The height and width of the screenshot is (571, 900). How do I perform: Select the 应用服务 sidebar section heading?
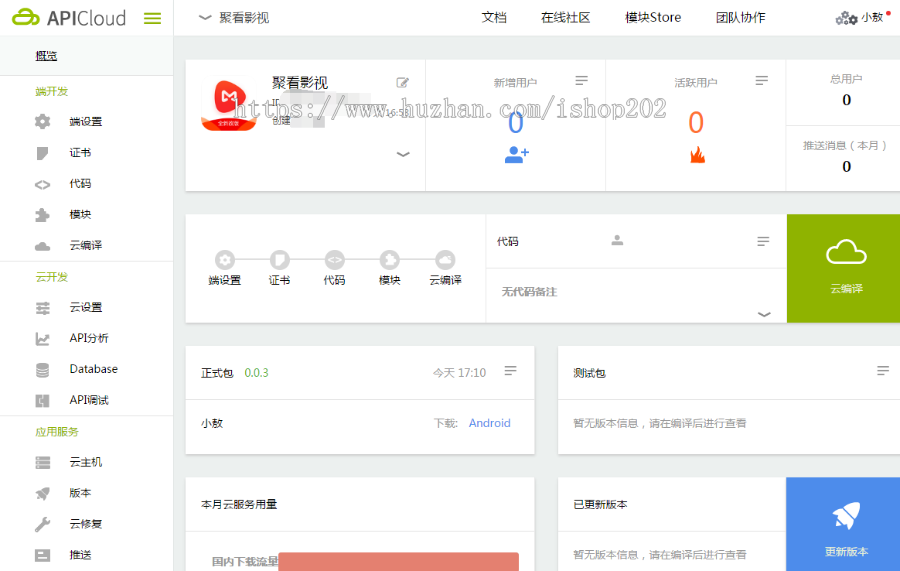click(57, 432)
